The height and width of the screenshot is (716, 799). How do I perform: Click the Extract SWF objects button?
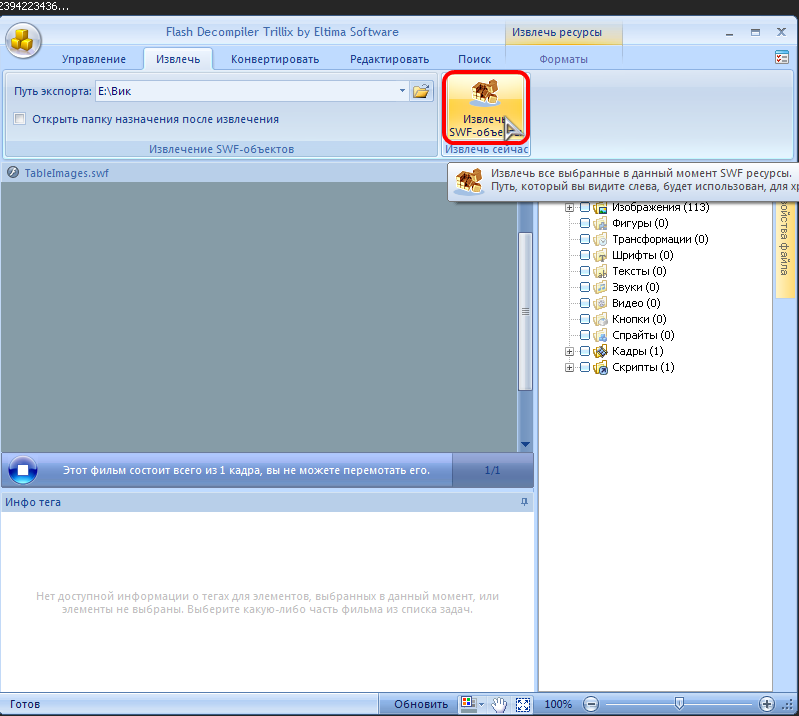click(486, 107)
